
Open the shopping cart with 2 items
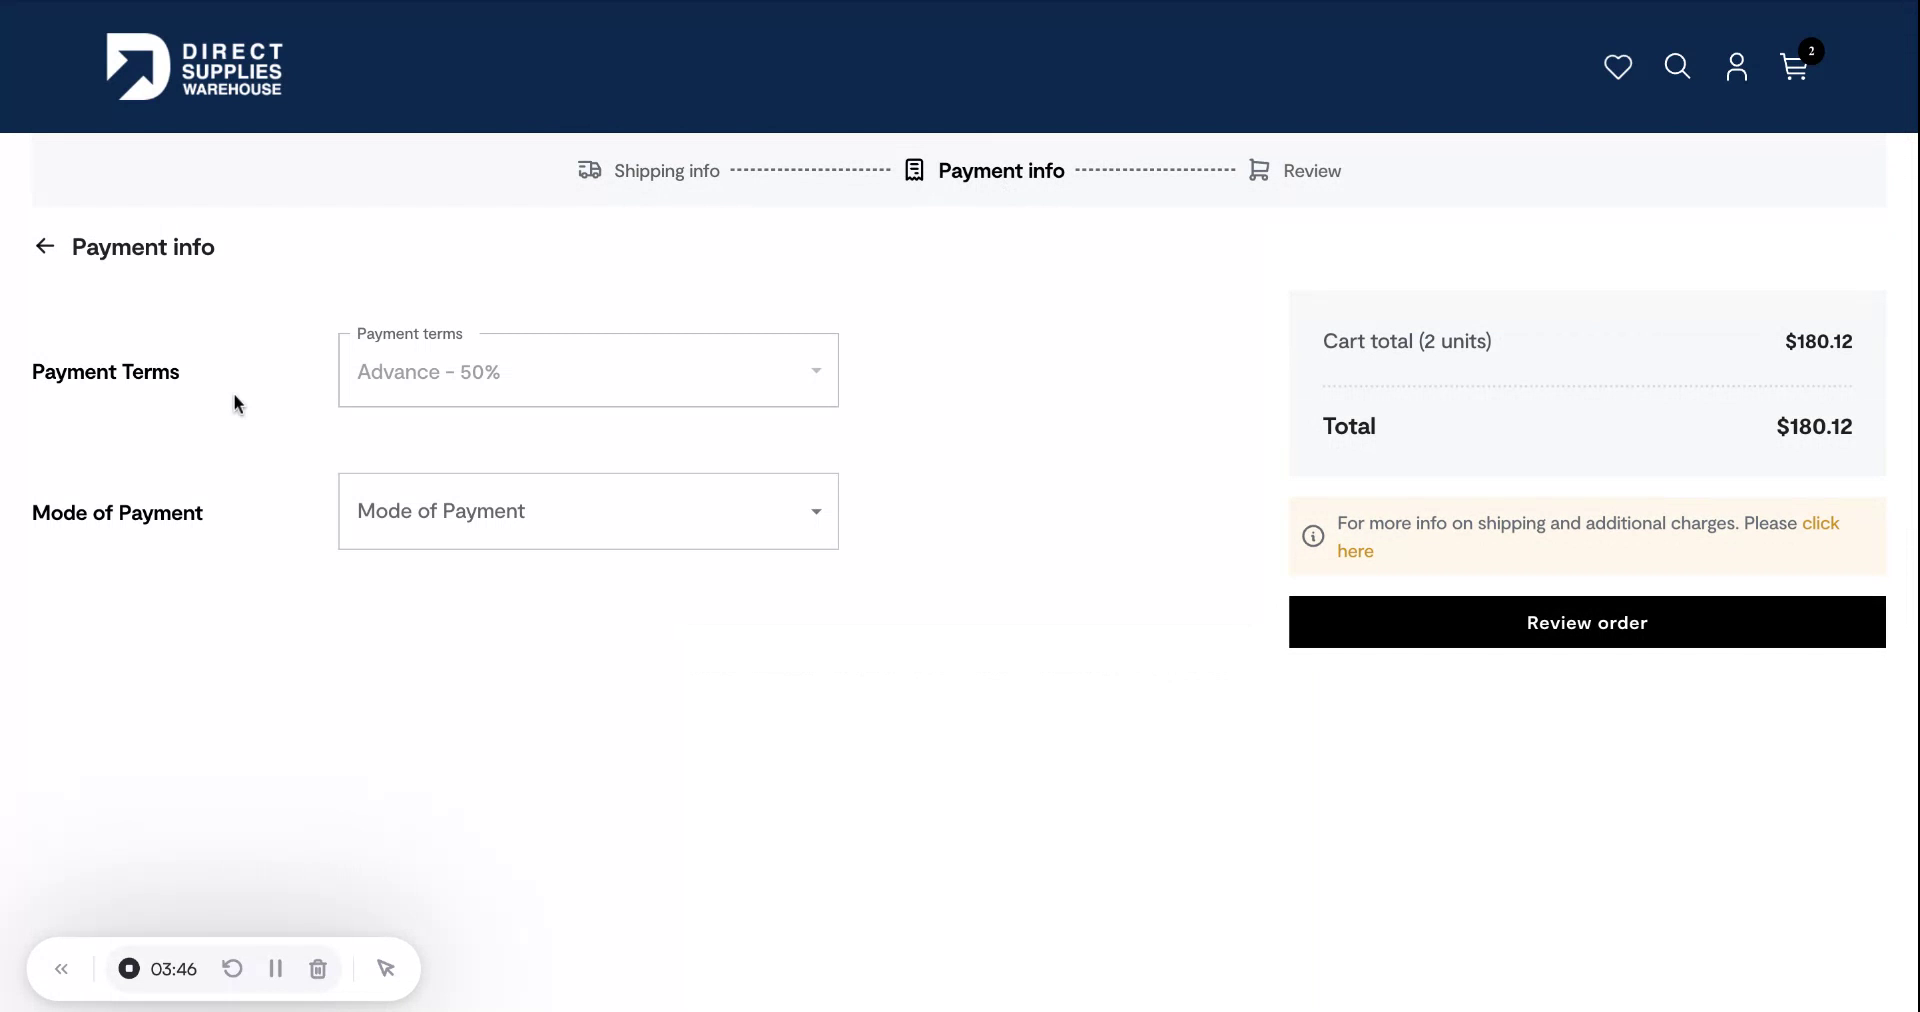(1791, 67)
